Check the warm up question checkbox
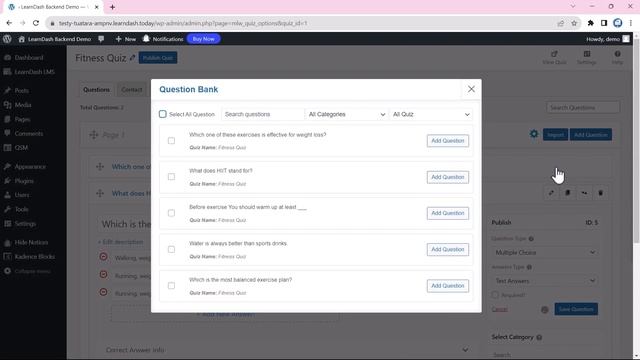The image size is (640, 360). [x=171, y=213]
